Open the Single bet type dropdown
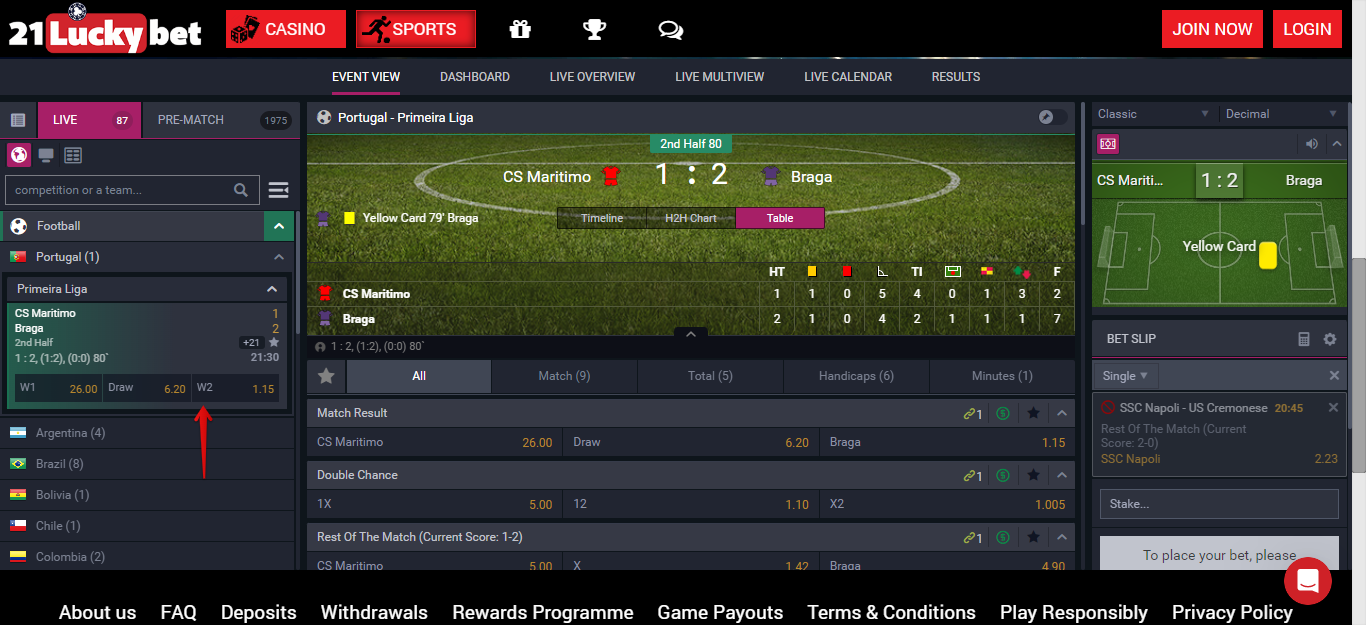This screenshot has width=1366, height=625. tap(1124, 376)
